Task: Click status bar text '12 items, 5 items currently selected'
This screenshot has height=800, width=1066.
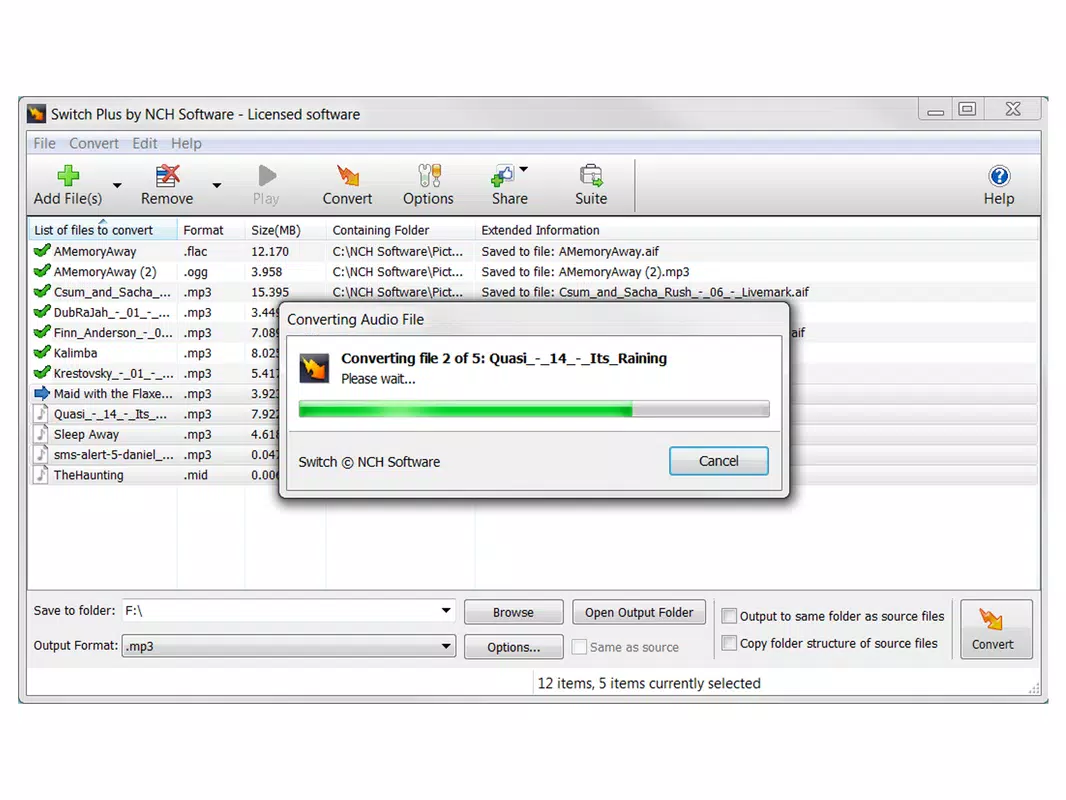Action: (649, 683)
